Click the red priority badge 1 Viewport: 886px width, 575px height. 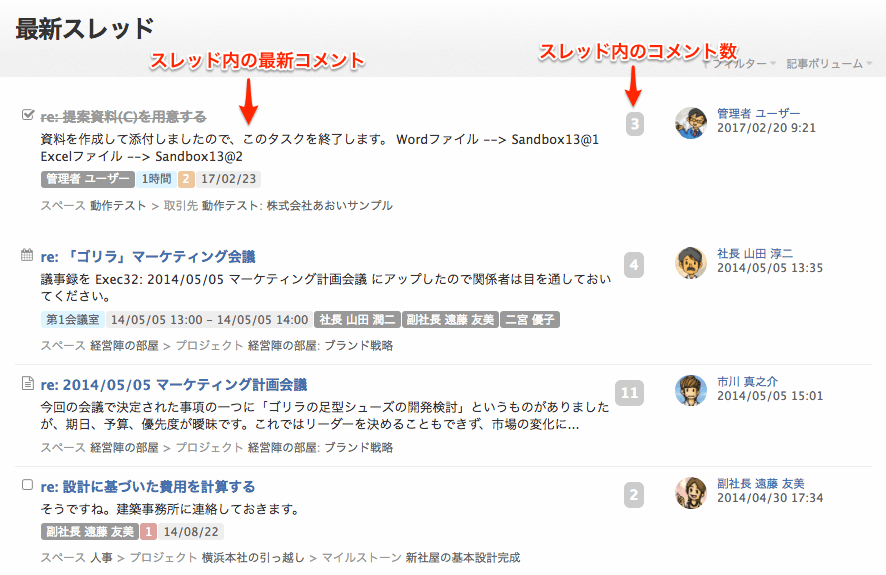coord(148,532)
